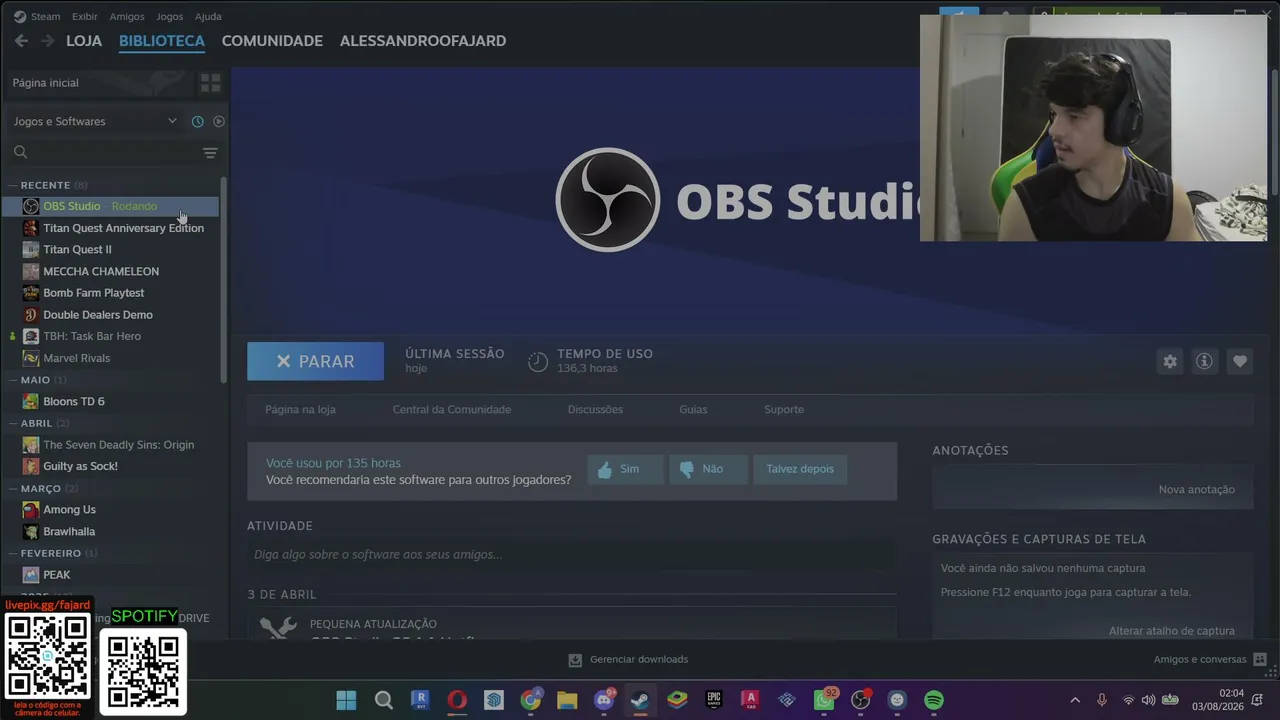Create a Nova anotação
Screen dimensions: 1280x720
[x=1197, y=489]
